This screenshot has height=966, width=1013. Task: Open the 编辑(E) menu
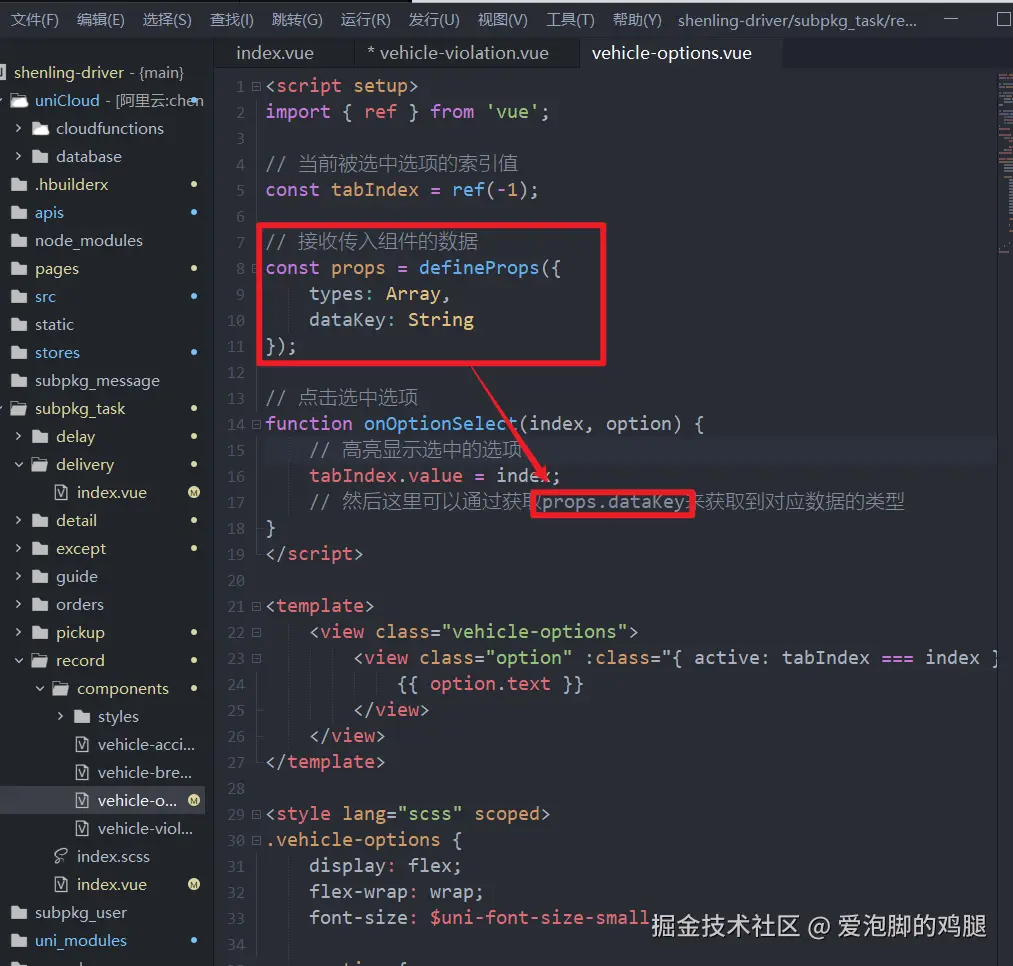point(100,20)
